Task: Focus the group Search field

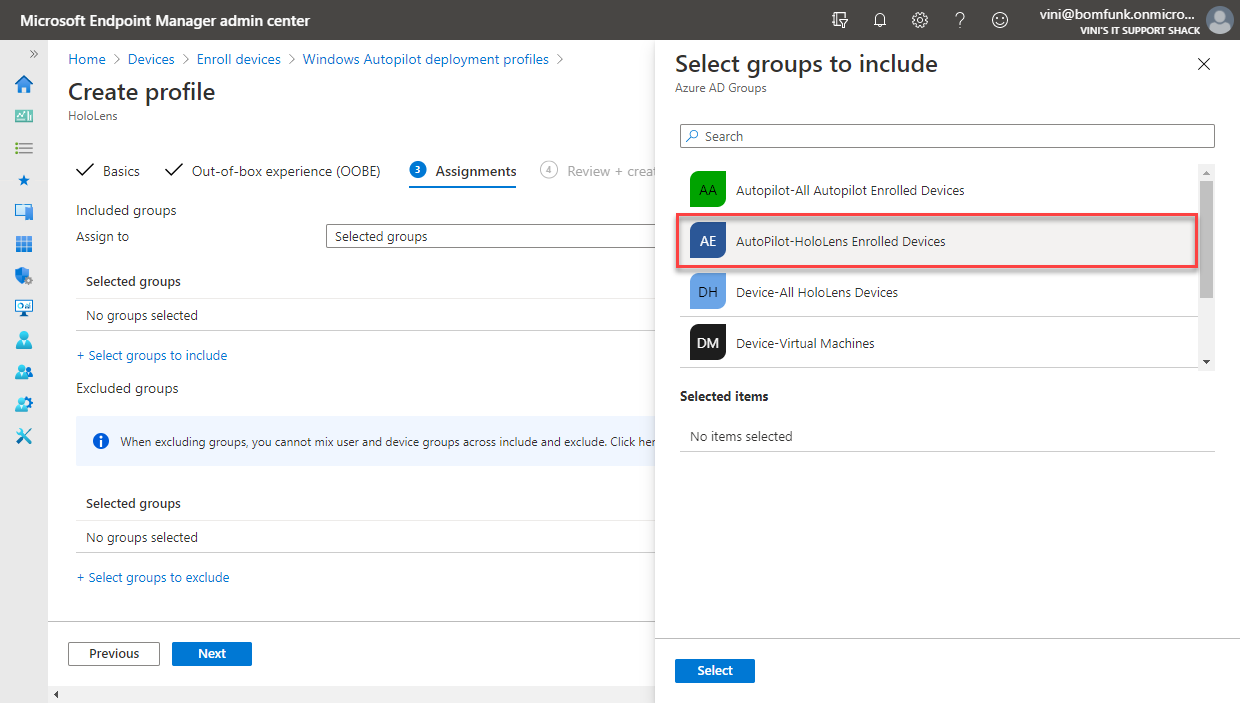Action: tap(947, 136)
